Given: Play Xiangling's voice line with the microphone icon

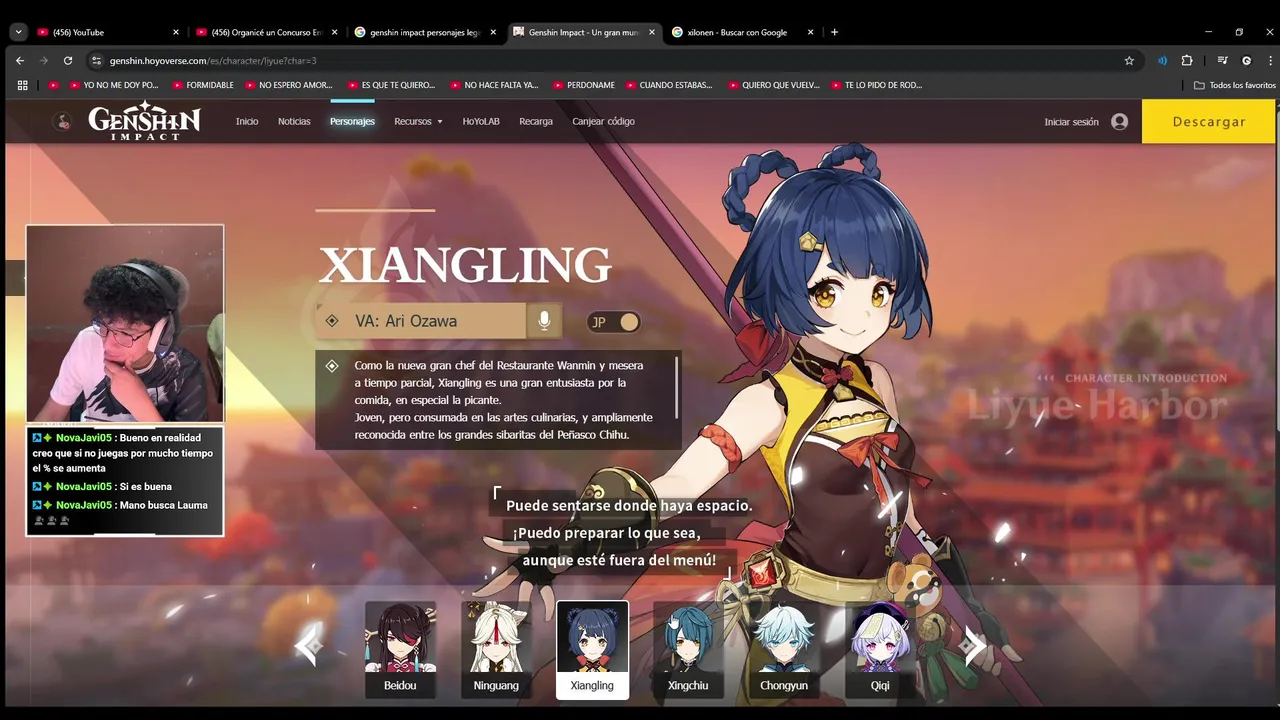Looking at the screenshot, I should (544, 321).
